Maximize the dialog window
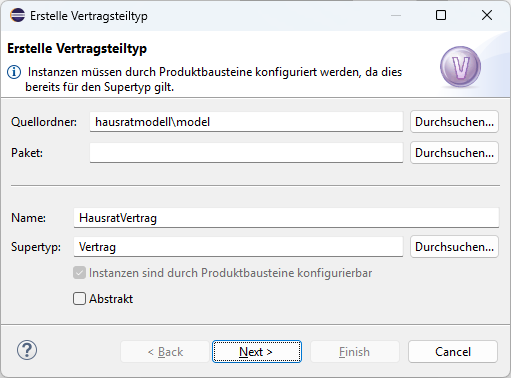Screen dimensions: 511x378 pos(441,15)
